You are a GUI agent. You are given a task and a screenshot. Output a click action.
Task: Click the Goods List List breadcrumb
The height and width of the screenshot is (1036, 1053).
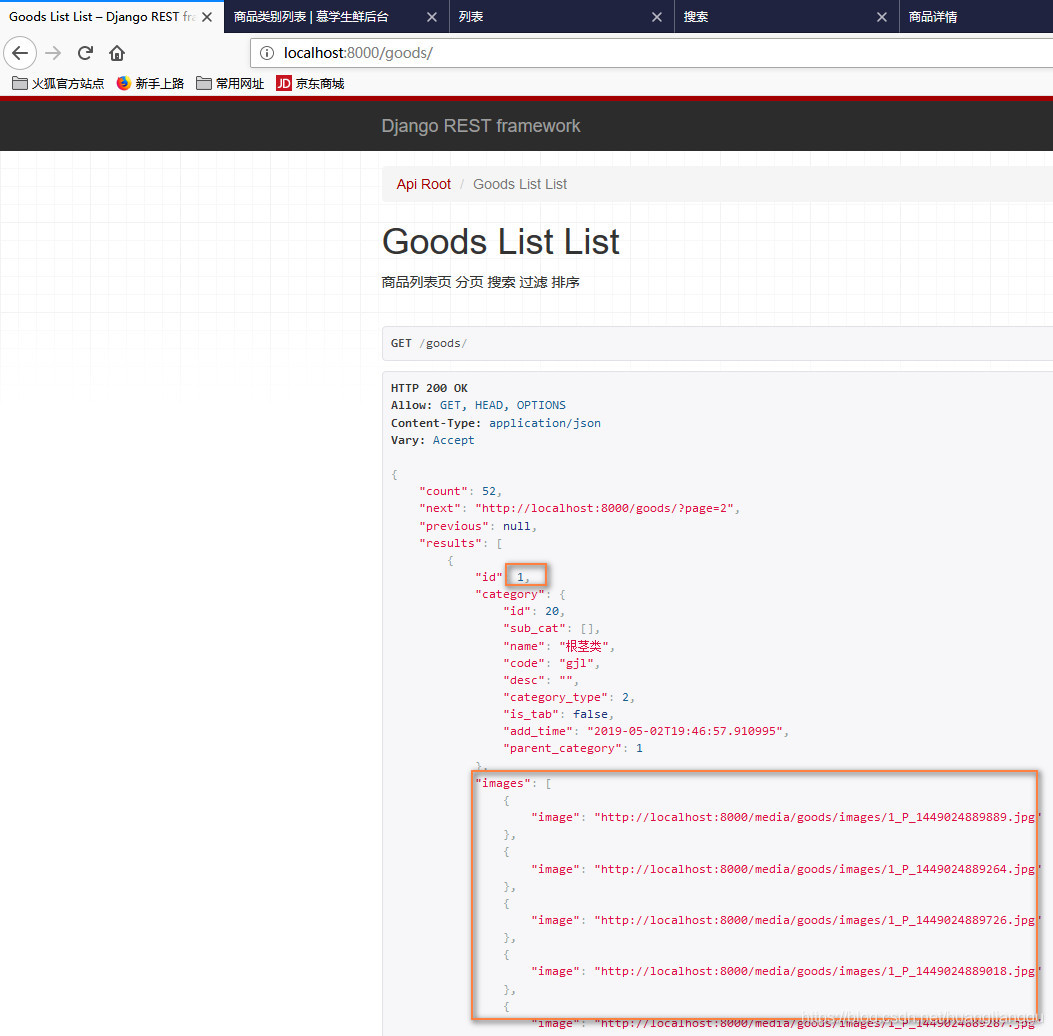pyautogui.click(x=520, y=184)
